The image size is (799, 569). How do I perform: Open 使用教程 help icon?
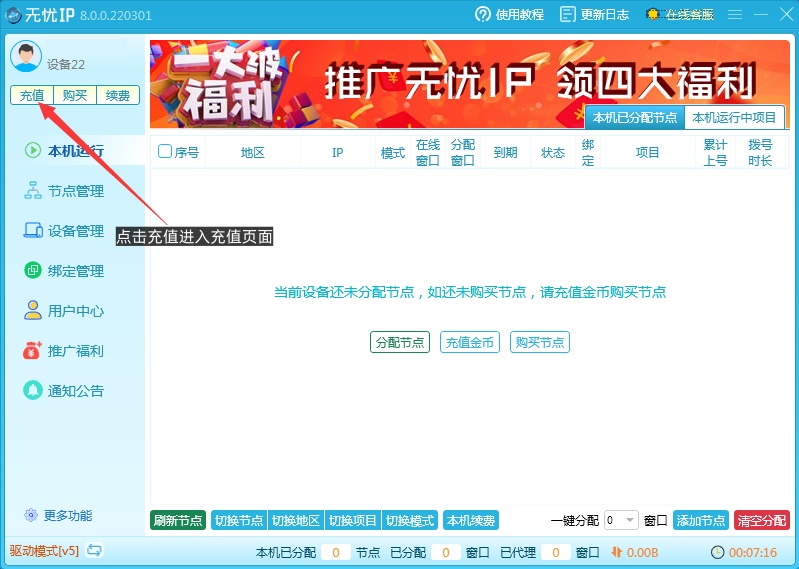(482, 14)
